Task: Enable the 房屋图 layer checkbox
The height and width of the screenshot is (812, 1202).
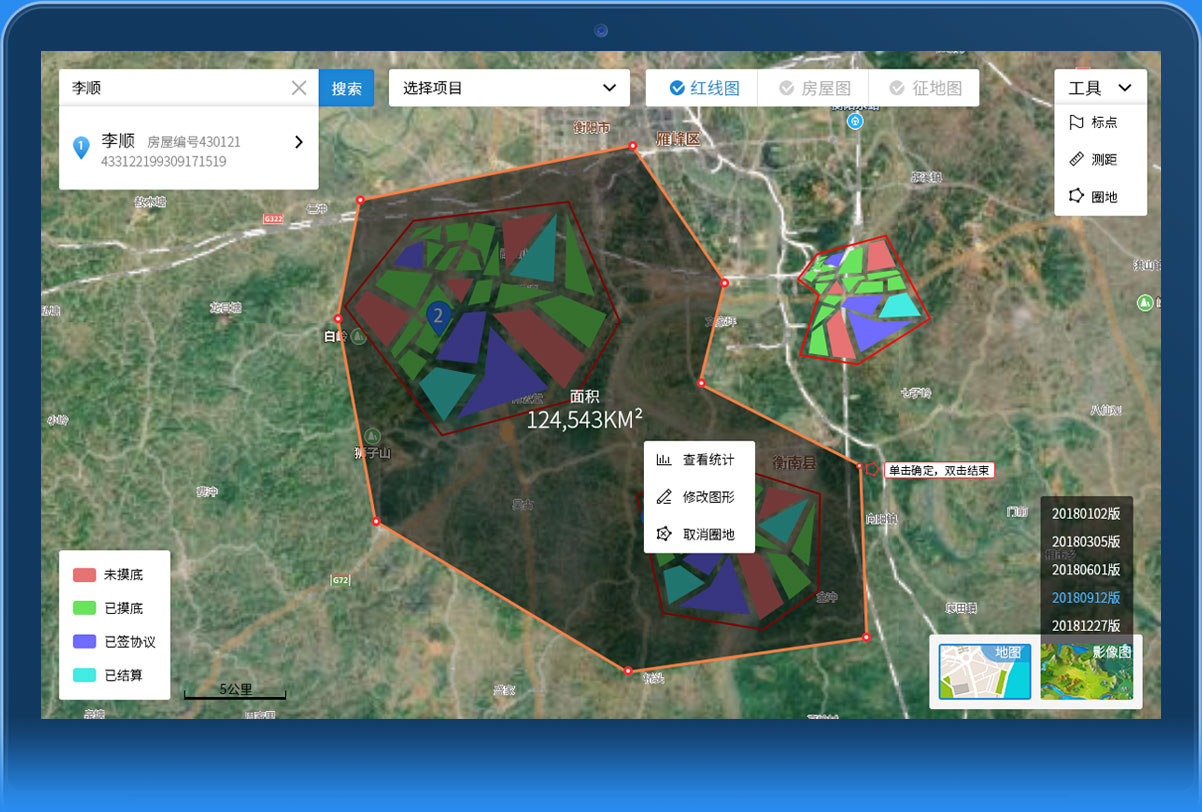Action: coord(787,88)
